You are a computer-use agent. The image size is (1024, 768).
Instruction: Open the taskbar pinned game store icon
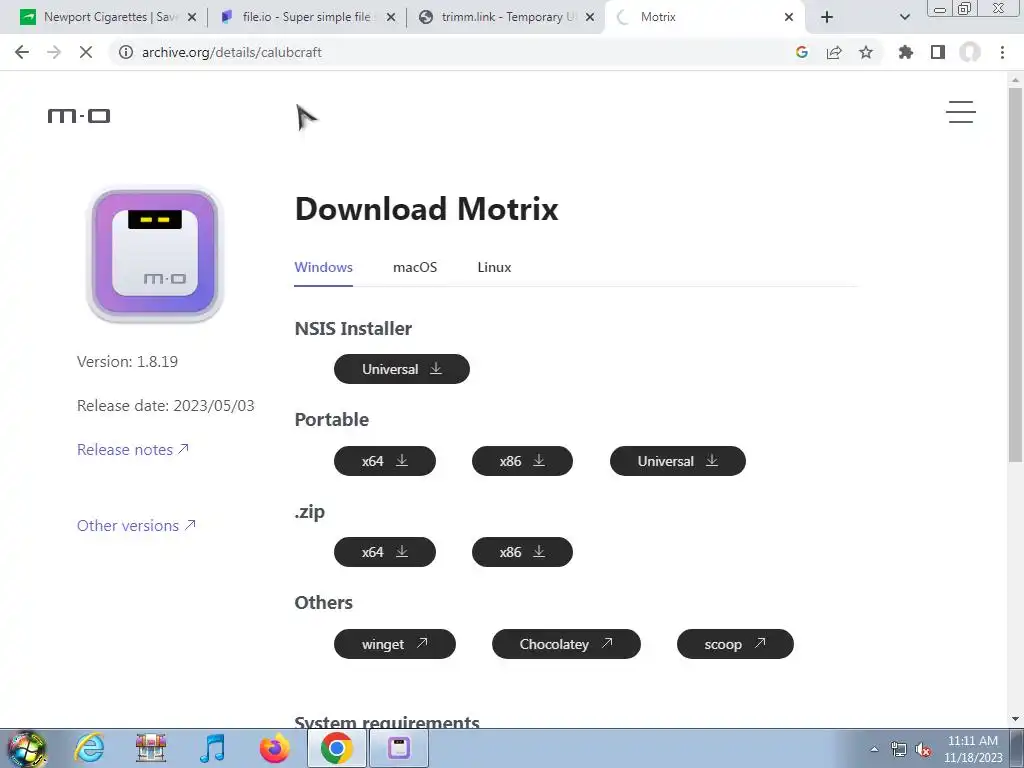click(x=151, y=748)
